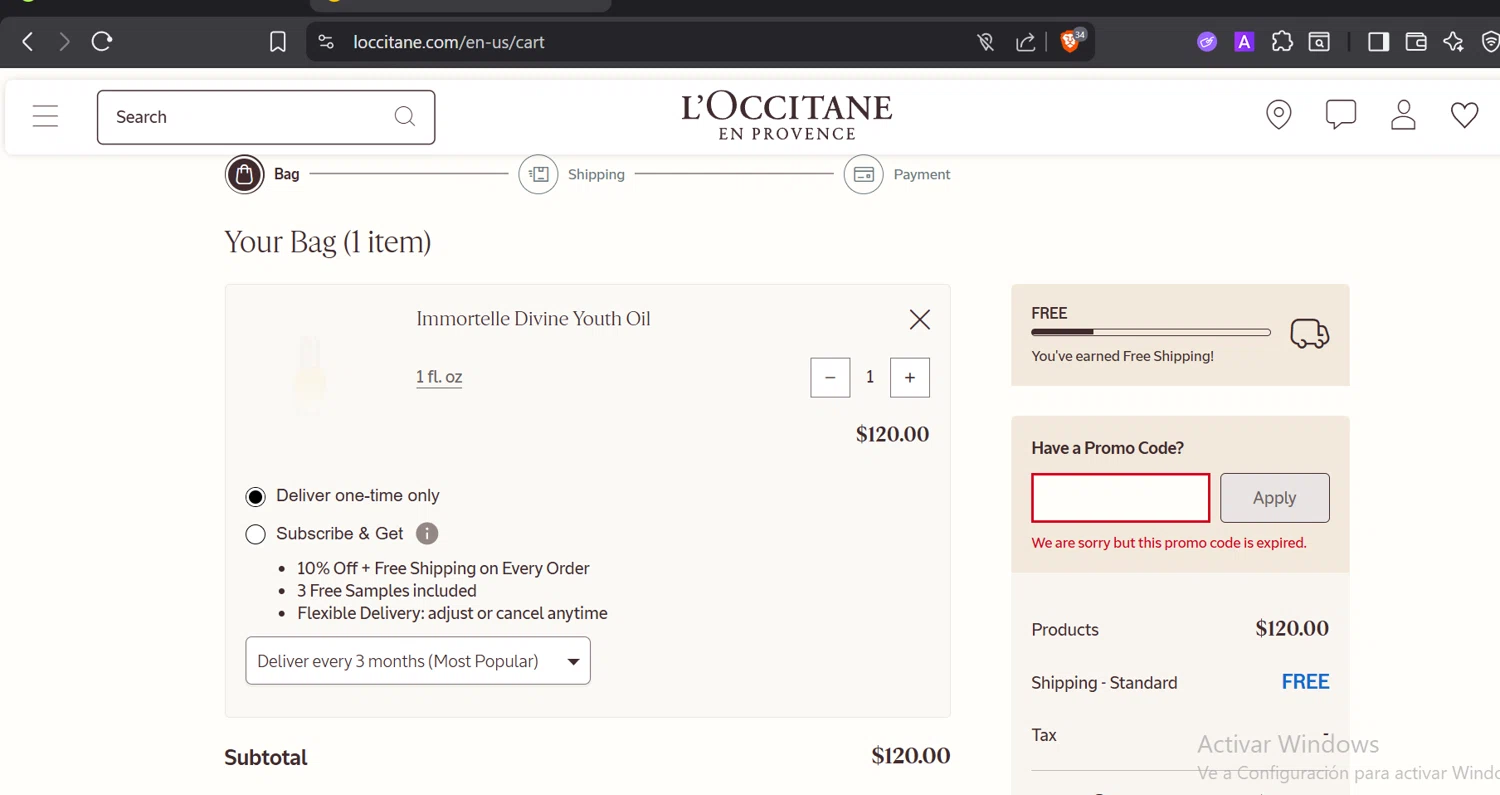The image size is (1500, 795).
Task: Click the Apply promo button
Action: click(x=1275, y=498)
